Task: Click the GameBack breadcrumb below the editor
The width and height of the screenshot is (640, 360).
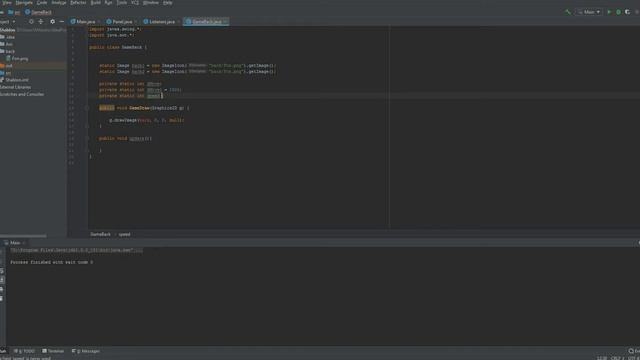Action: tap(100, 234)
